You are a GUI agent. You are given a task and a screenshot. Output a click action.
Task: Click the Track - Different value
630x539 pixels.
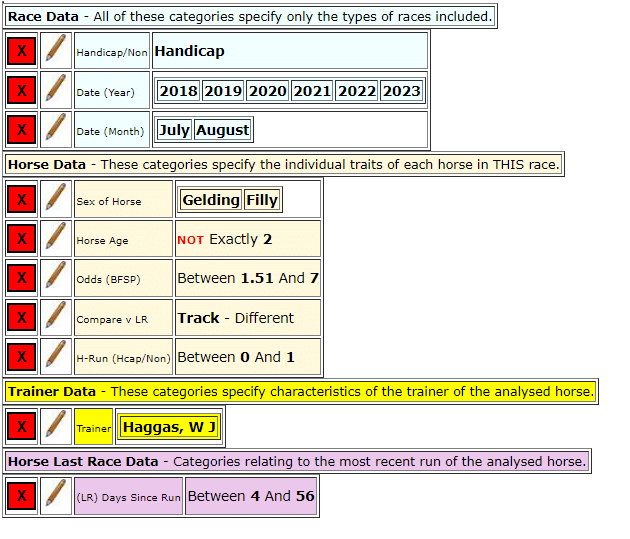pyautogui.click(x=248, y=317)
